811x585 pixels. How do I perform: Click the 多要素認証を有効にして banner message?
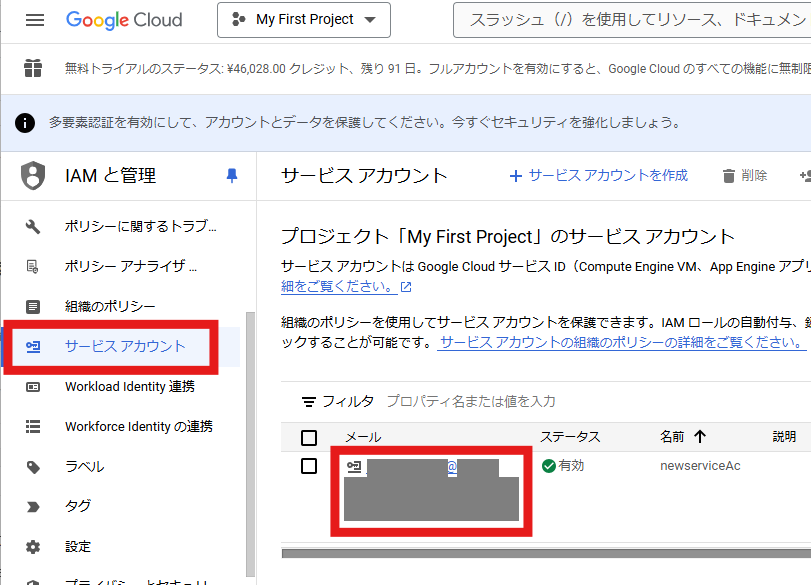[365, 123]
